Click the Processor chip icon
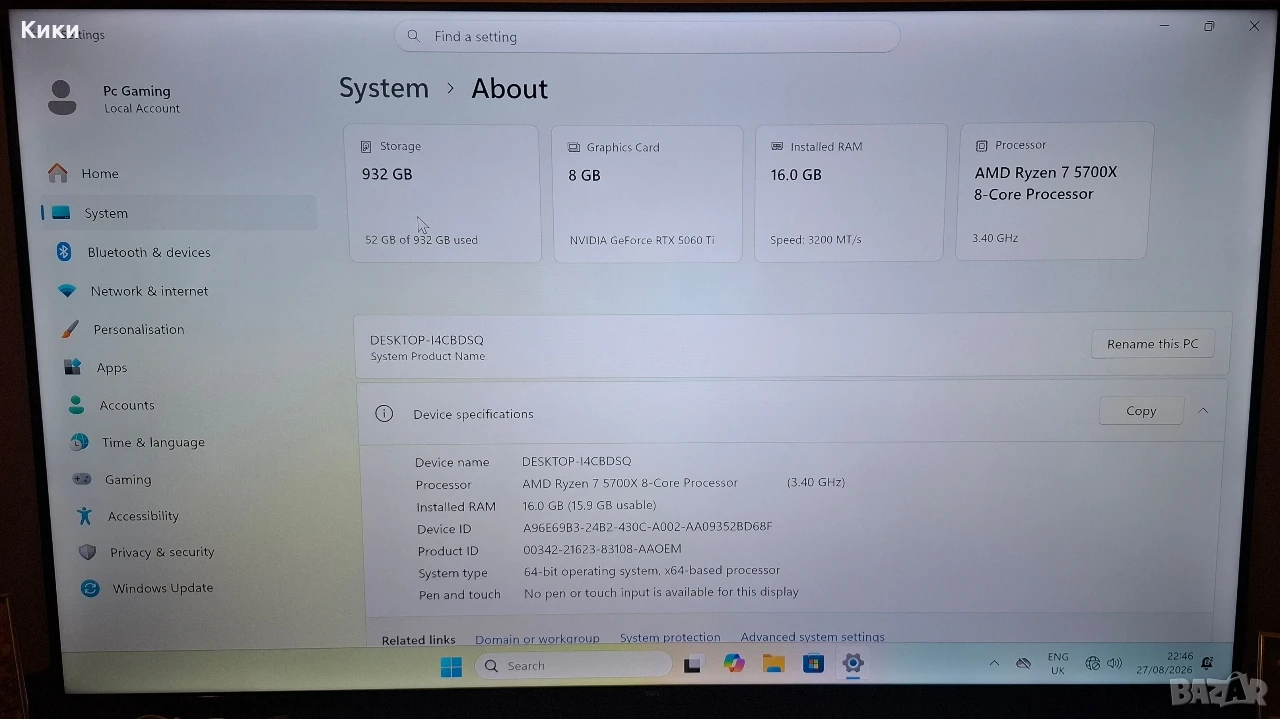Screen dimensions: 1280x719 click(x=981, y=145)
